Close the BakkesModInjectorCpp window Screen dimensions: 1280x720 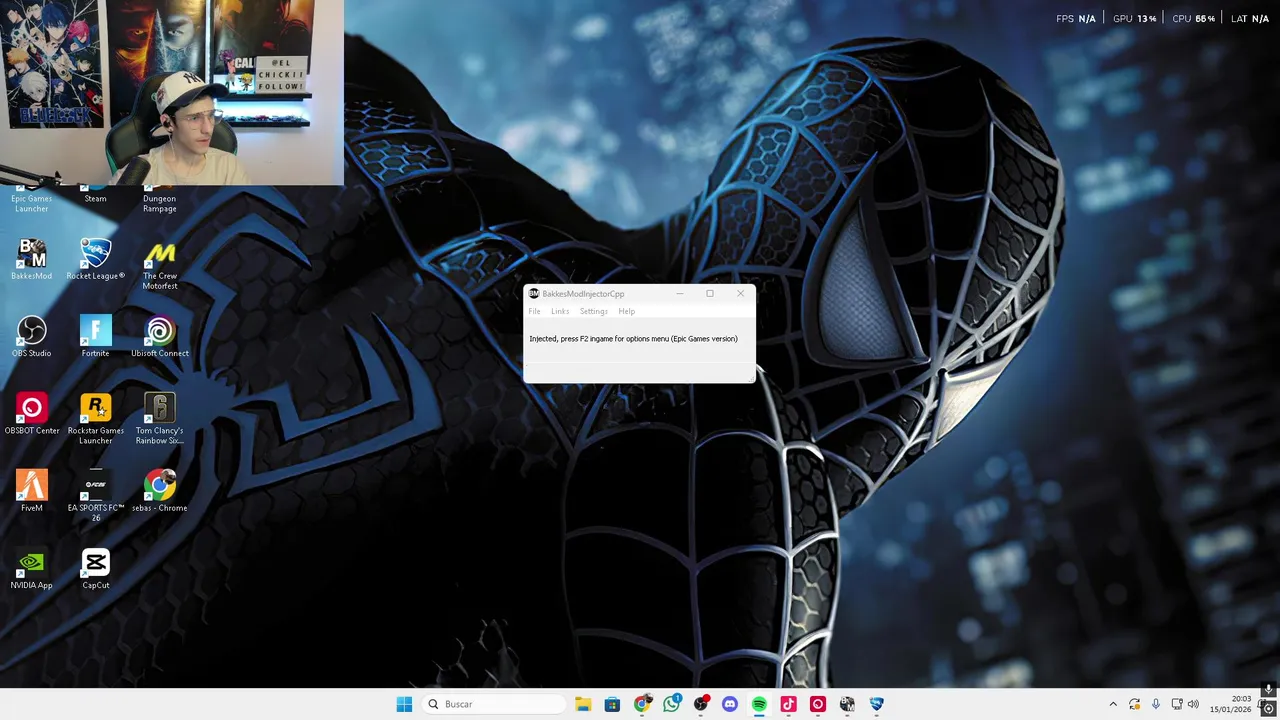[740, 294]
